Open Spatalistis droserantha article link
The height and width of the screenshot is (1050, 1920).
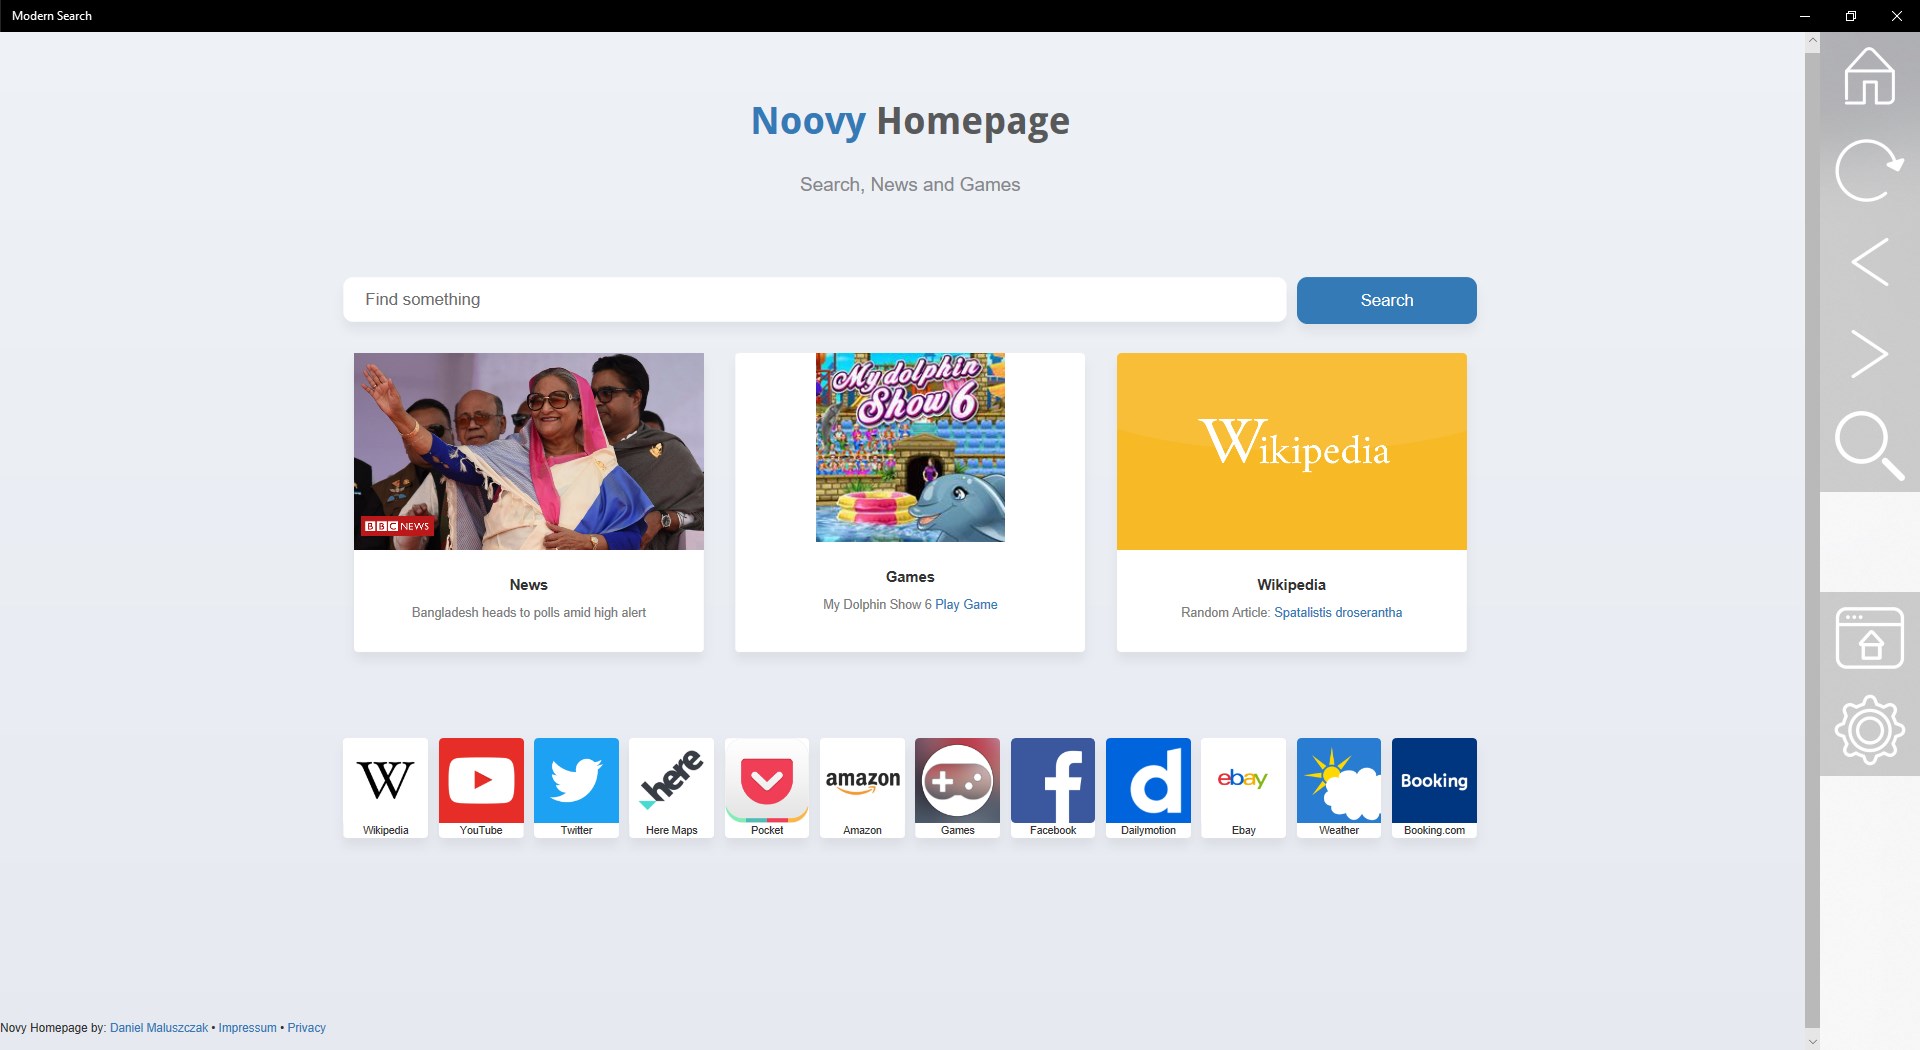tap(1338, 613)
